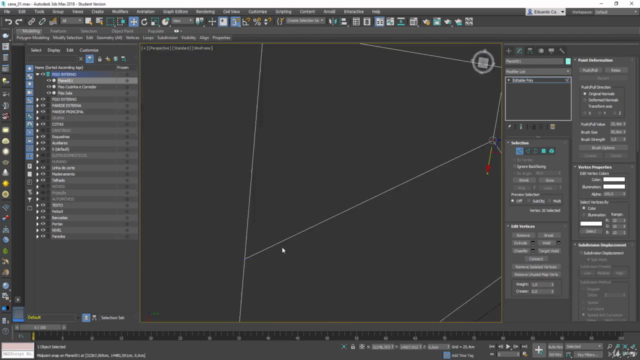
Task: Toggle visibility eye of COTAS layer
Action: [43, 124]
